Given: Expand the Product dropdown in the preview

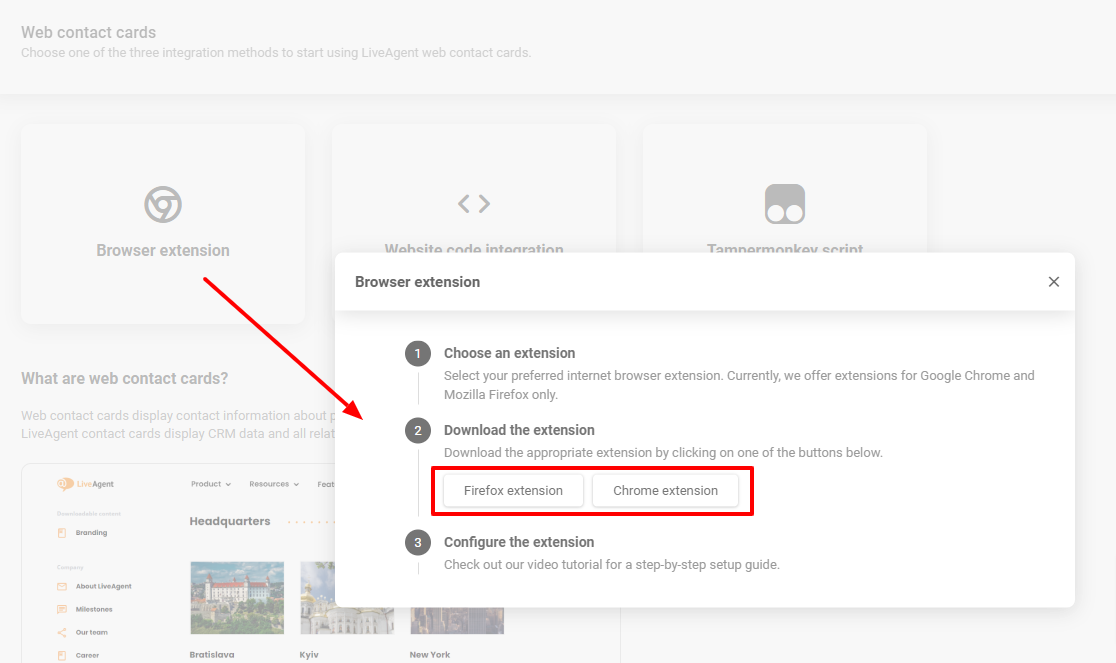Looking at the screenshot, I should click(210, 484).
